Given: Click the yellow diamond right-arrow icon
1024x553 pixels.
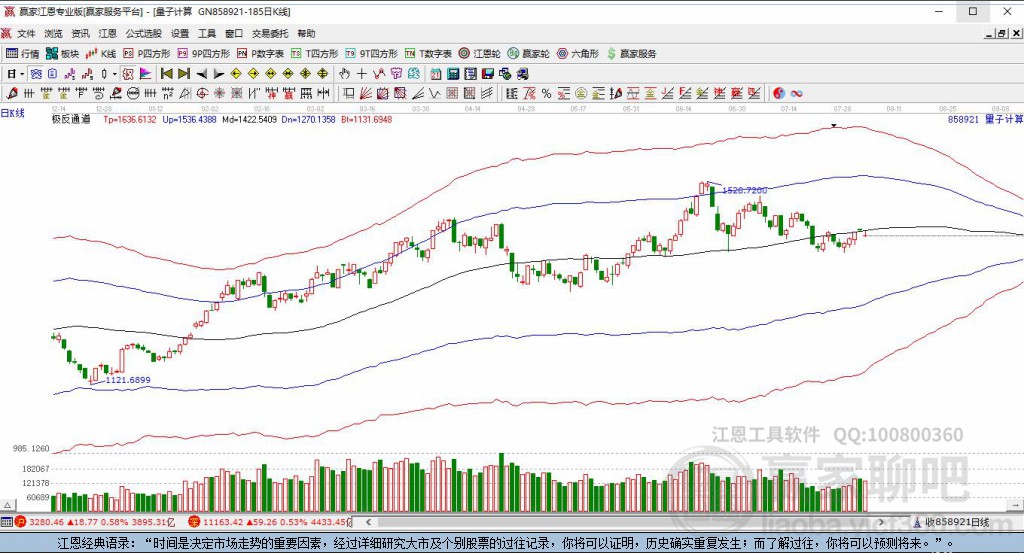Looking at the screenshot, I should tap(253, 74).
